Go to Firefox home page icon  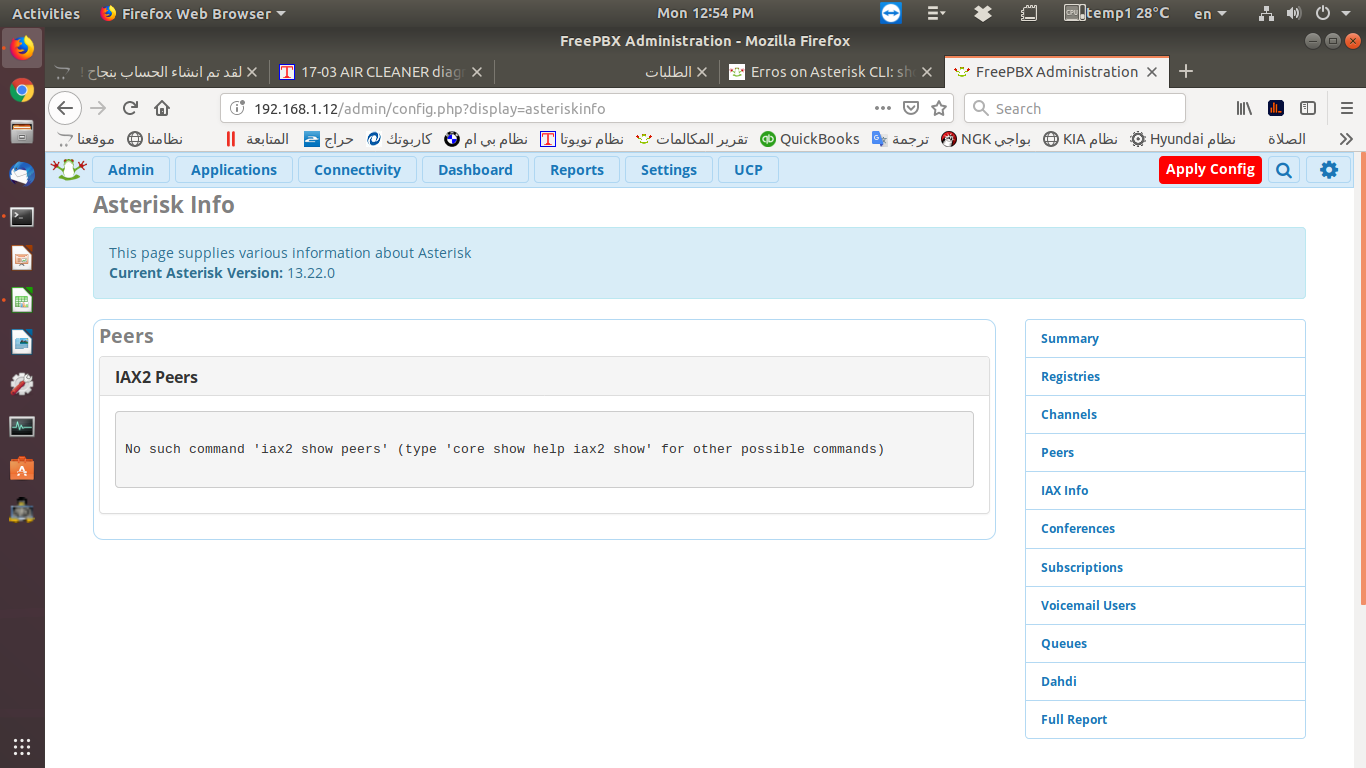click(162, 108)
